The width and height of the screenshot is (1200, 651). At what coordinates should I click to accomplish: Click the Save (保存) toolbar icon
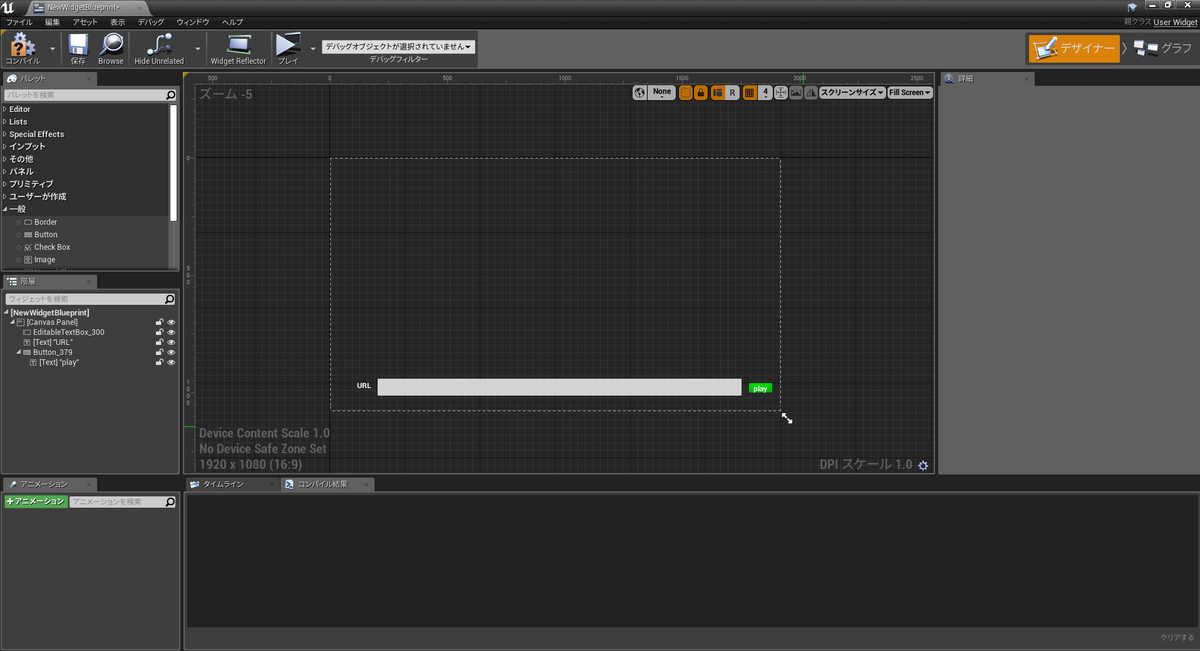pos(78,47)
